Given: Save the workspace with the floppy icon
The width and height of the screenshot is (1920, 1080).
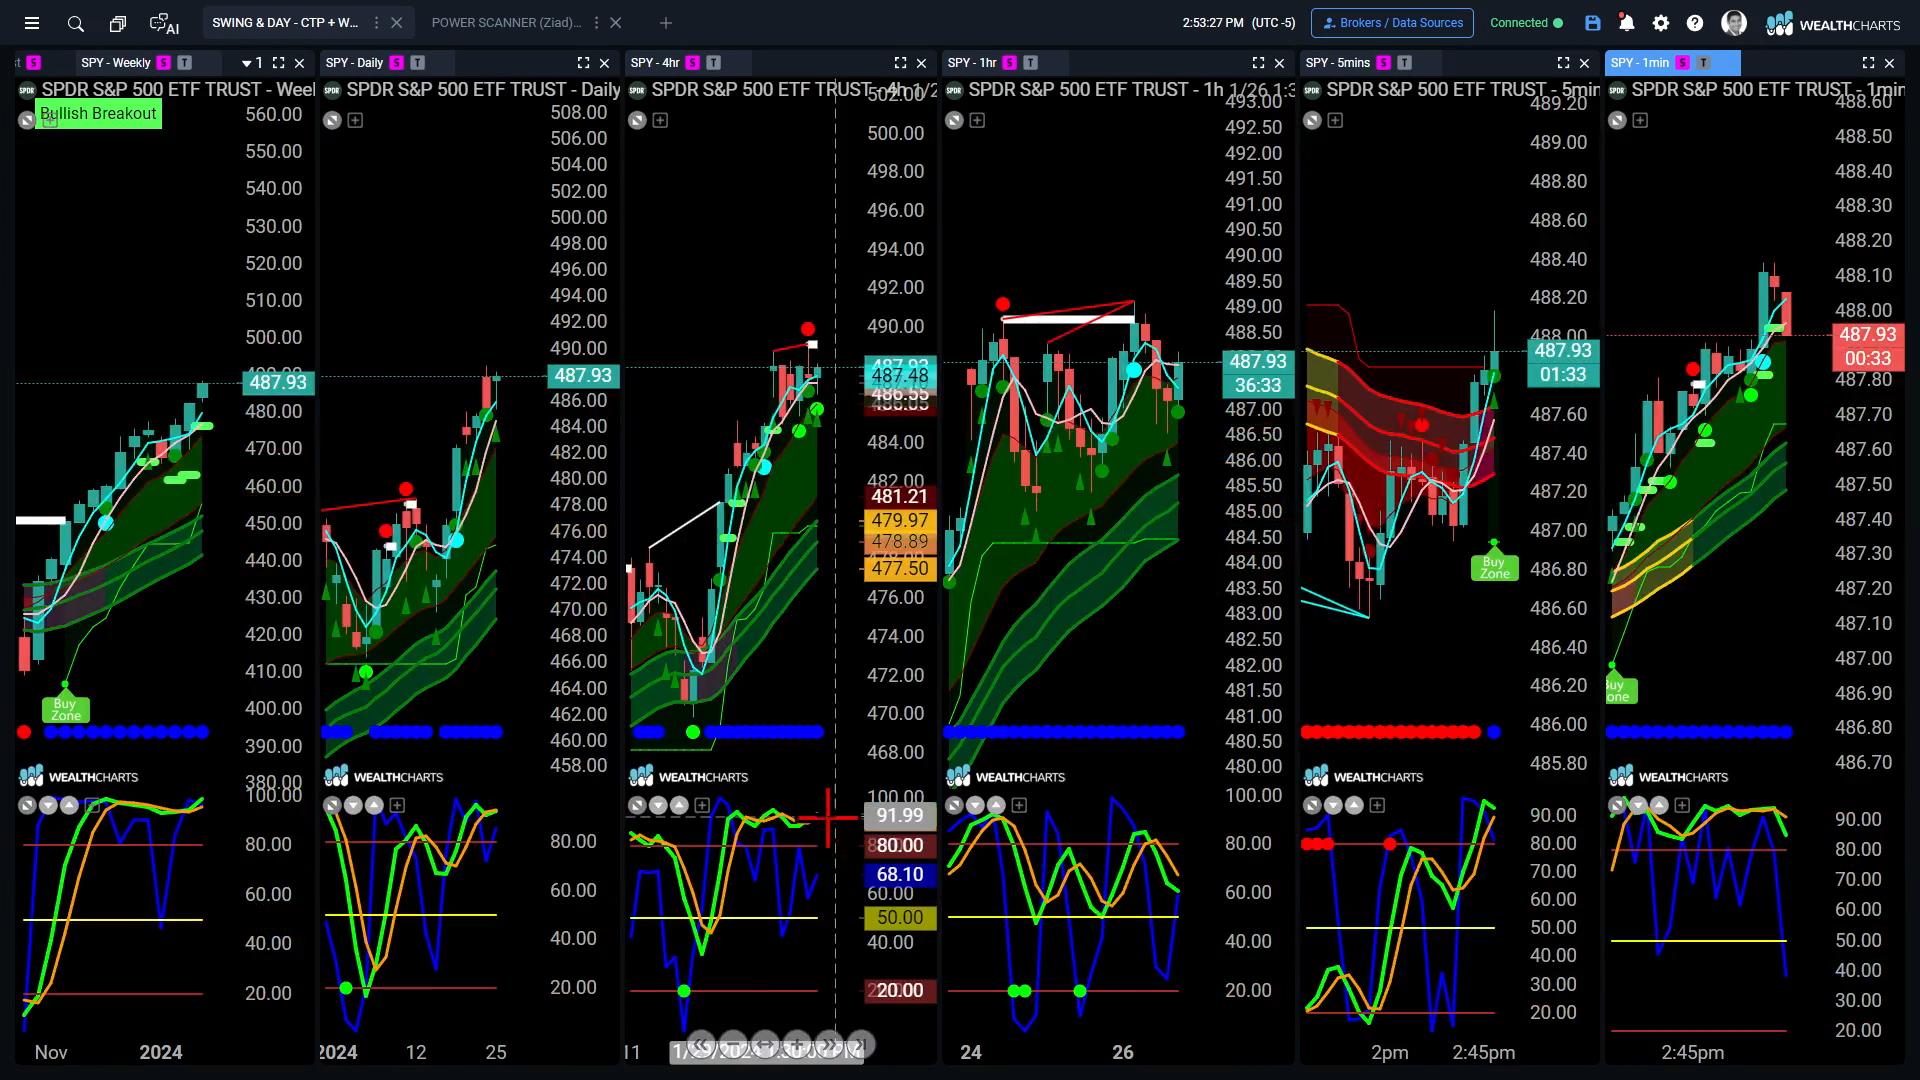Looking at the screenshot, I should coord(1593,23).
